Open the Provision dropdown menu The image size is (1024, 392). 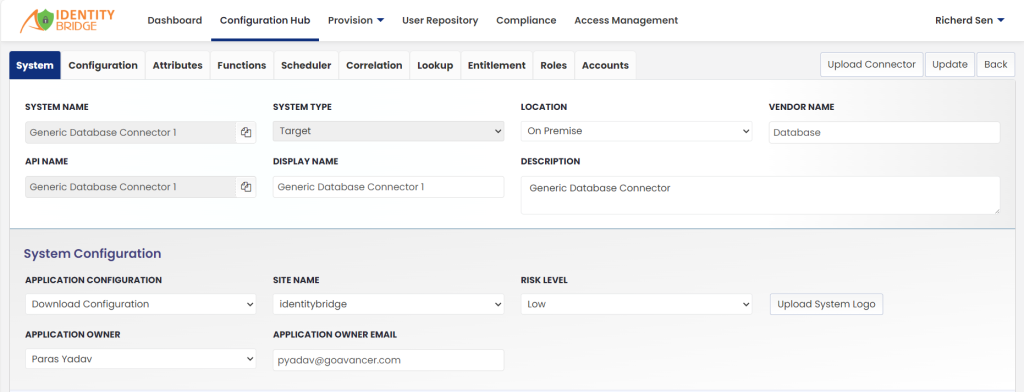[356, 20]
